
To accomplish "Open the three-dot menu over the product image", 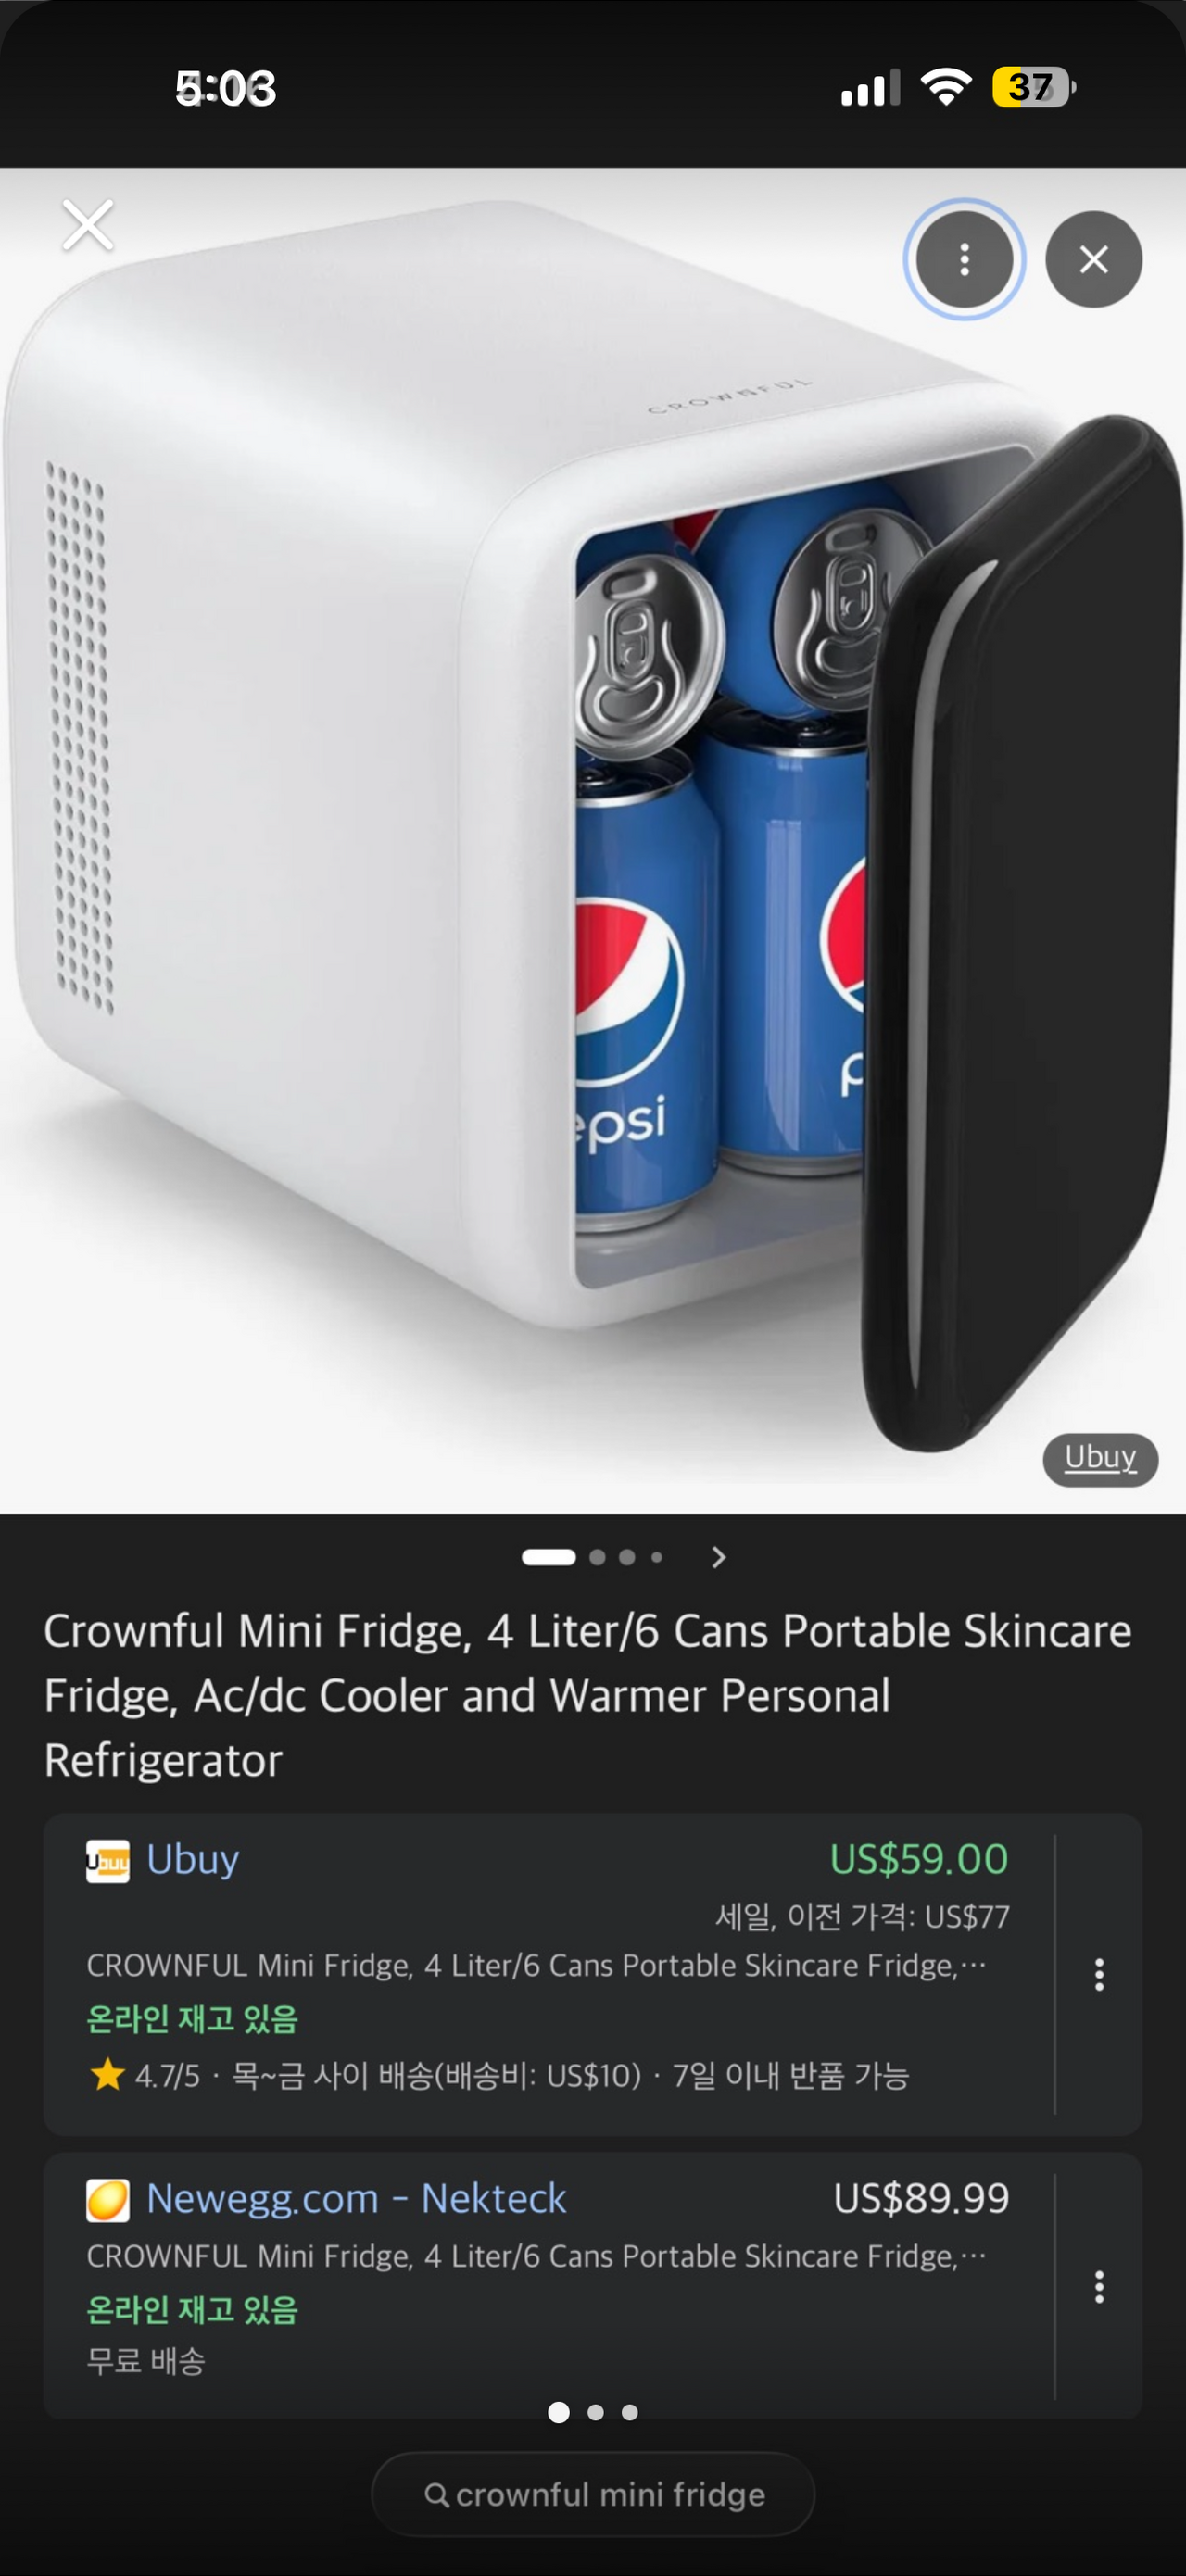I will [964, 259].
